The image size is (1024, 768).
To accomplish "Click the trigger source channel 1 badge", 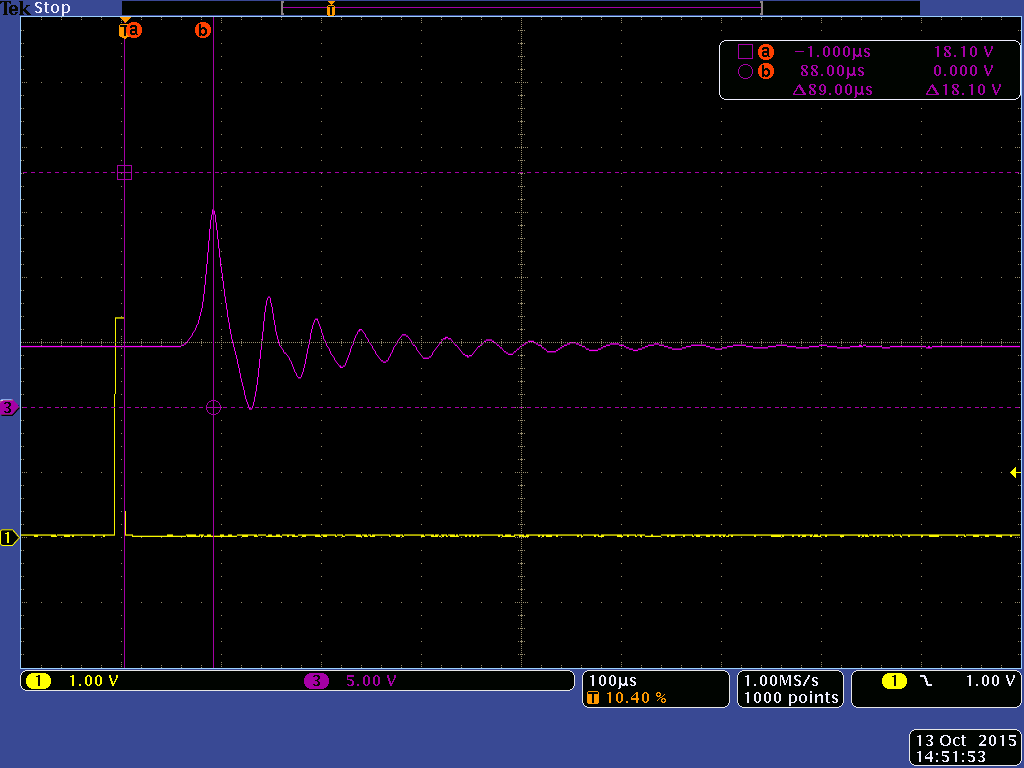I will pos(895,681).
